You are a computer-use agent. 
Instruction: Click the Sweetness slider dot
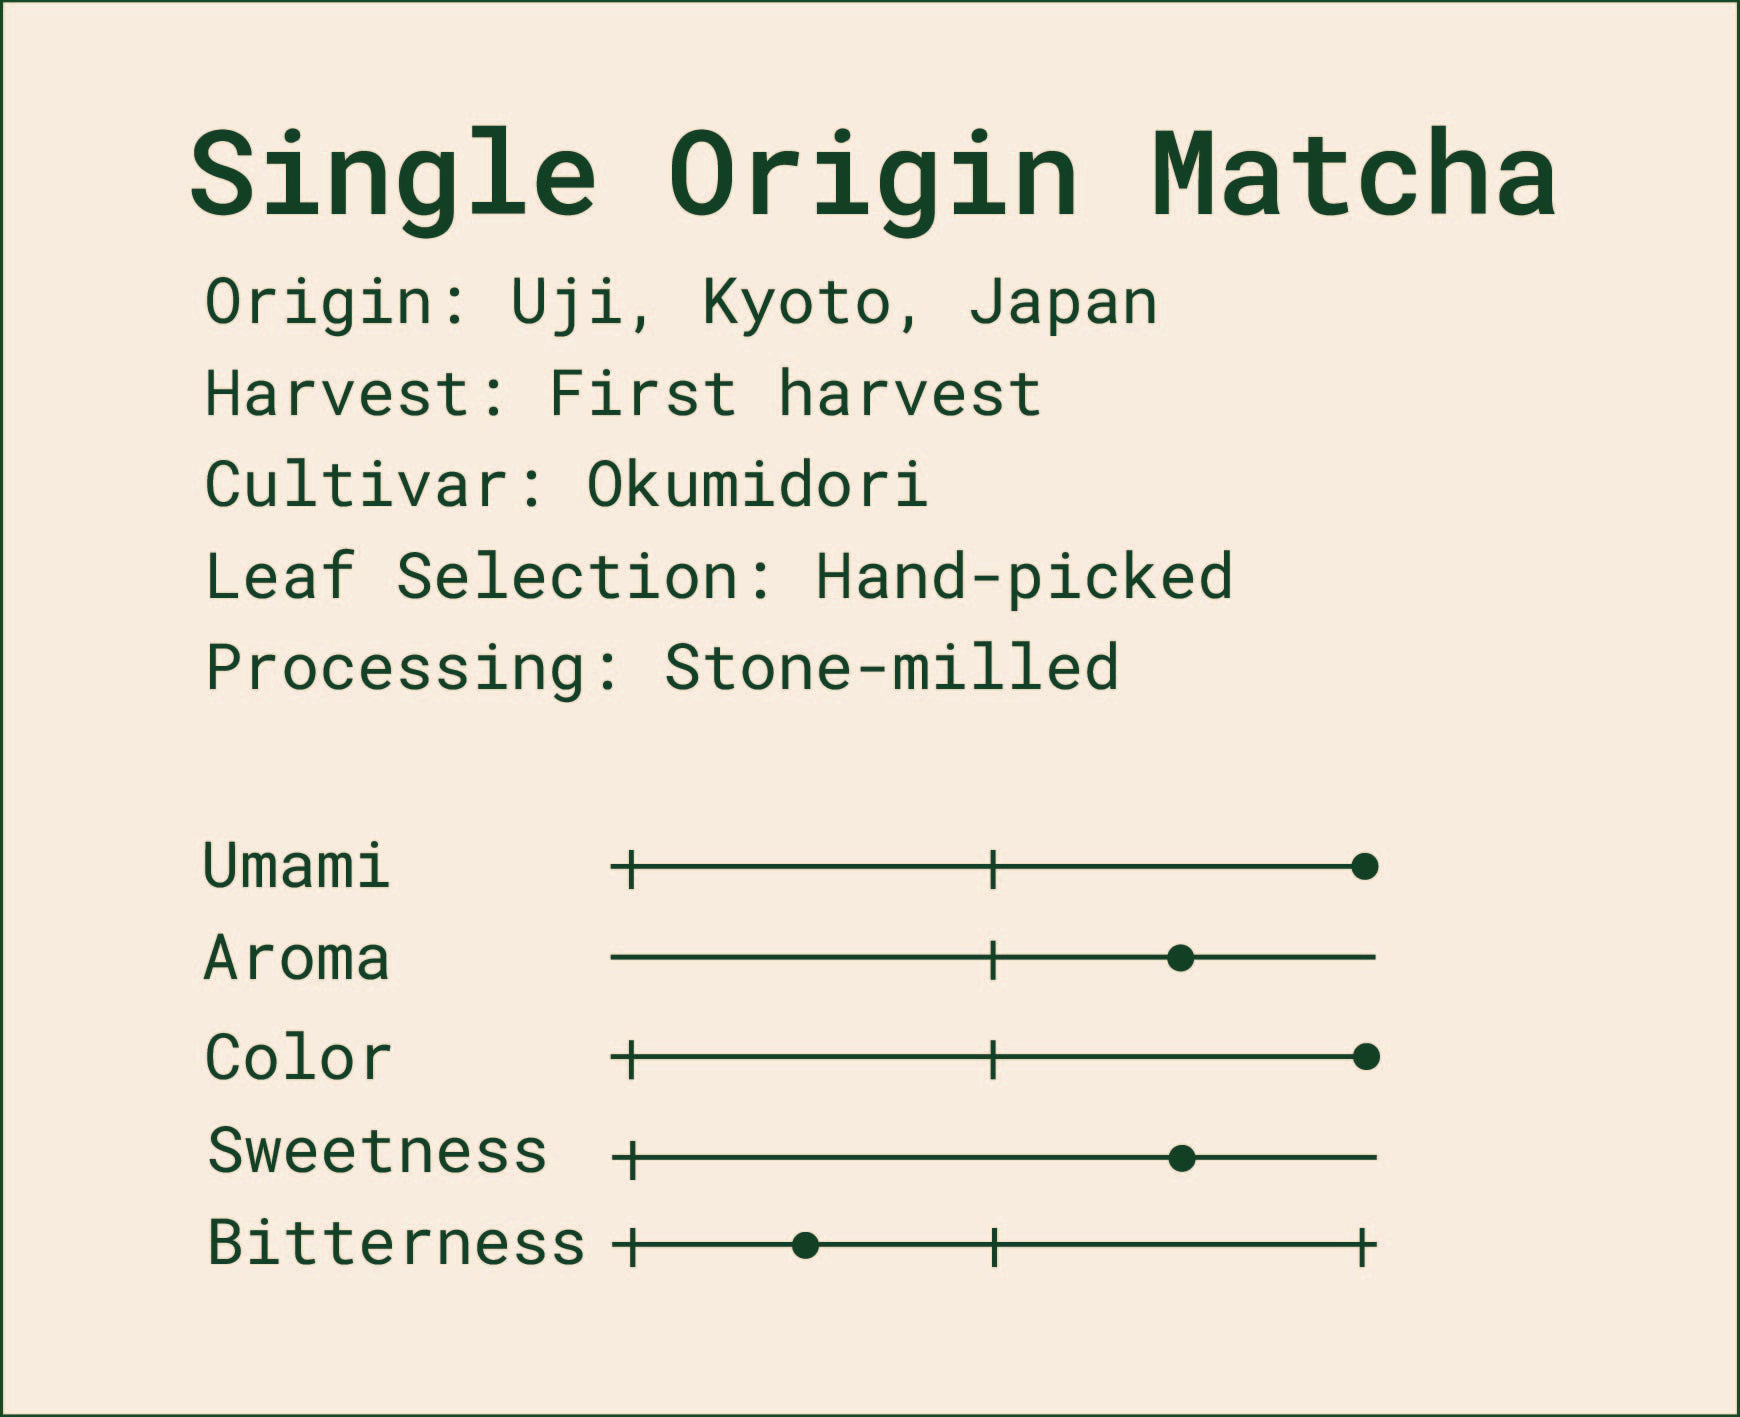1181,1158
